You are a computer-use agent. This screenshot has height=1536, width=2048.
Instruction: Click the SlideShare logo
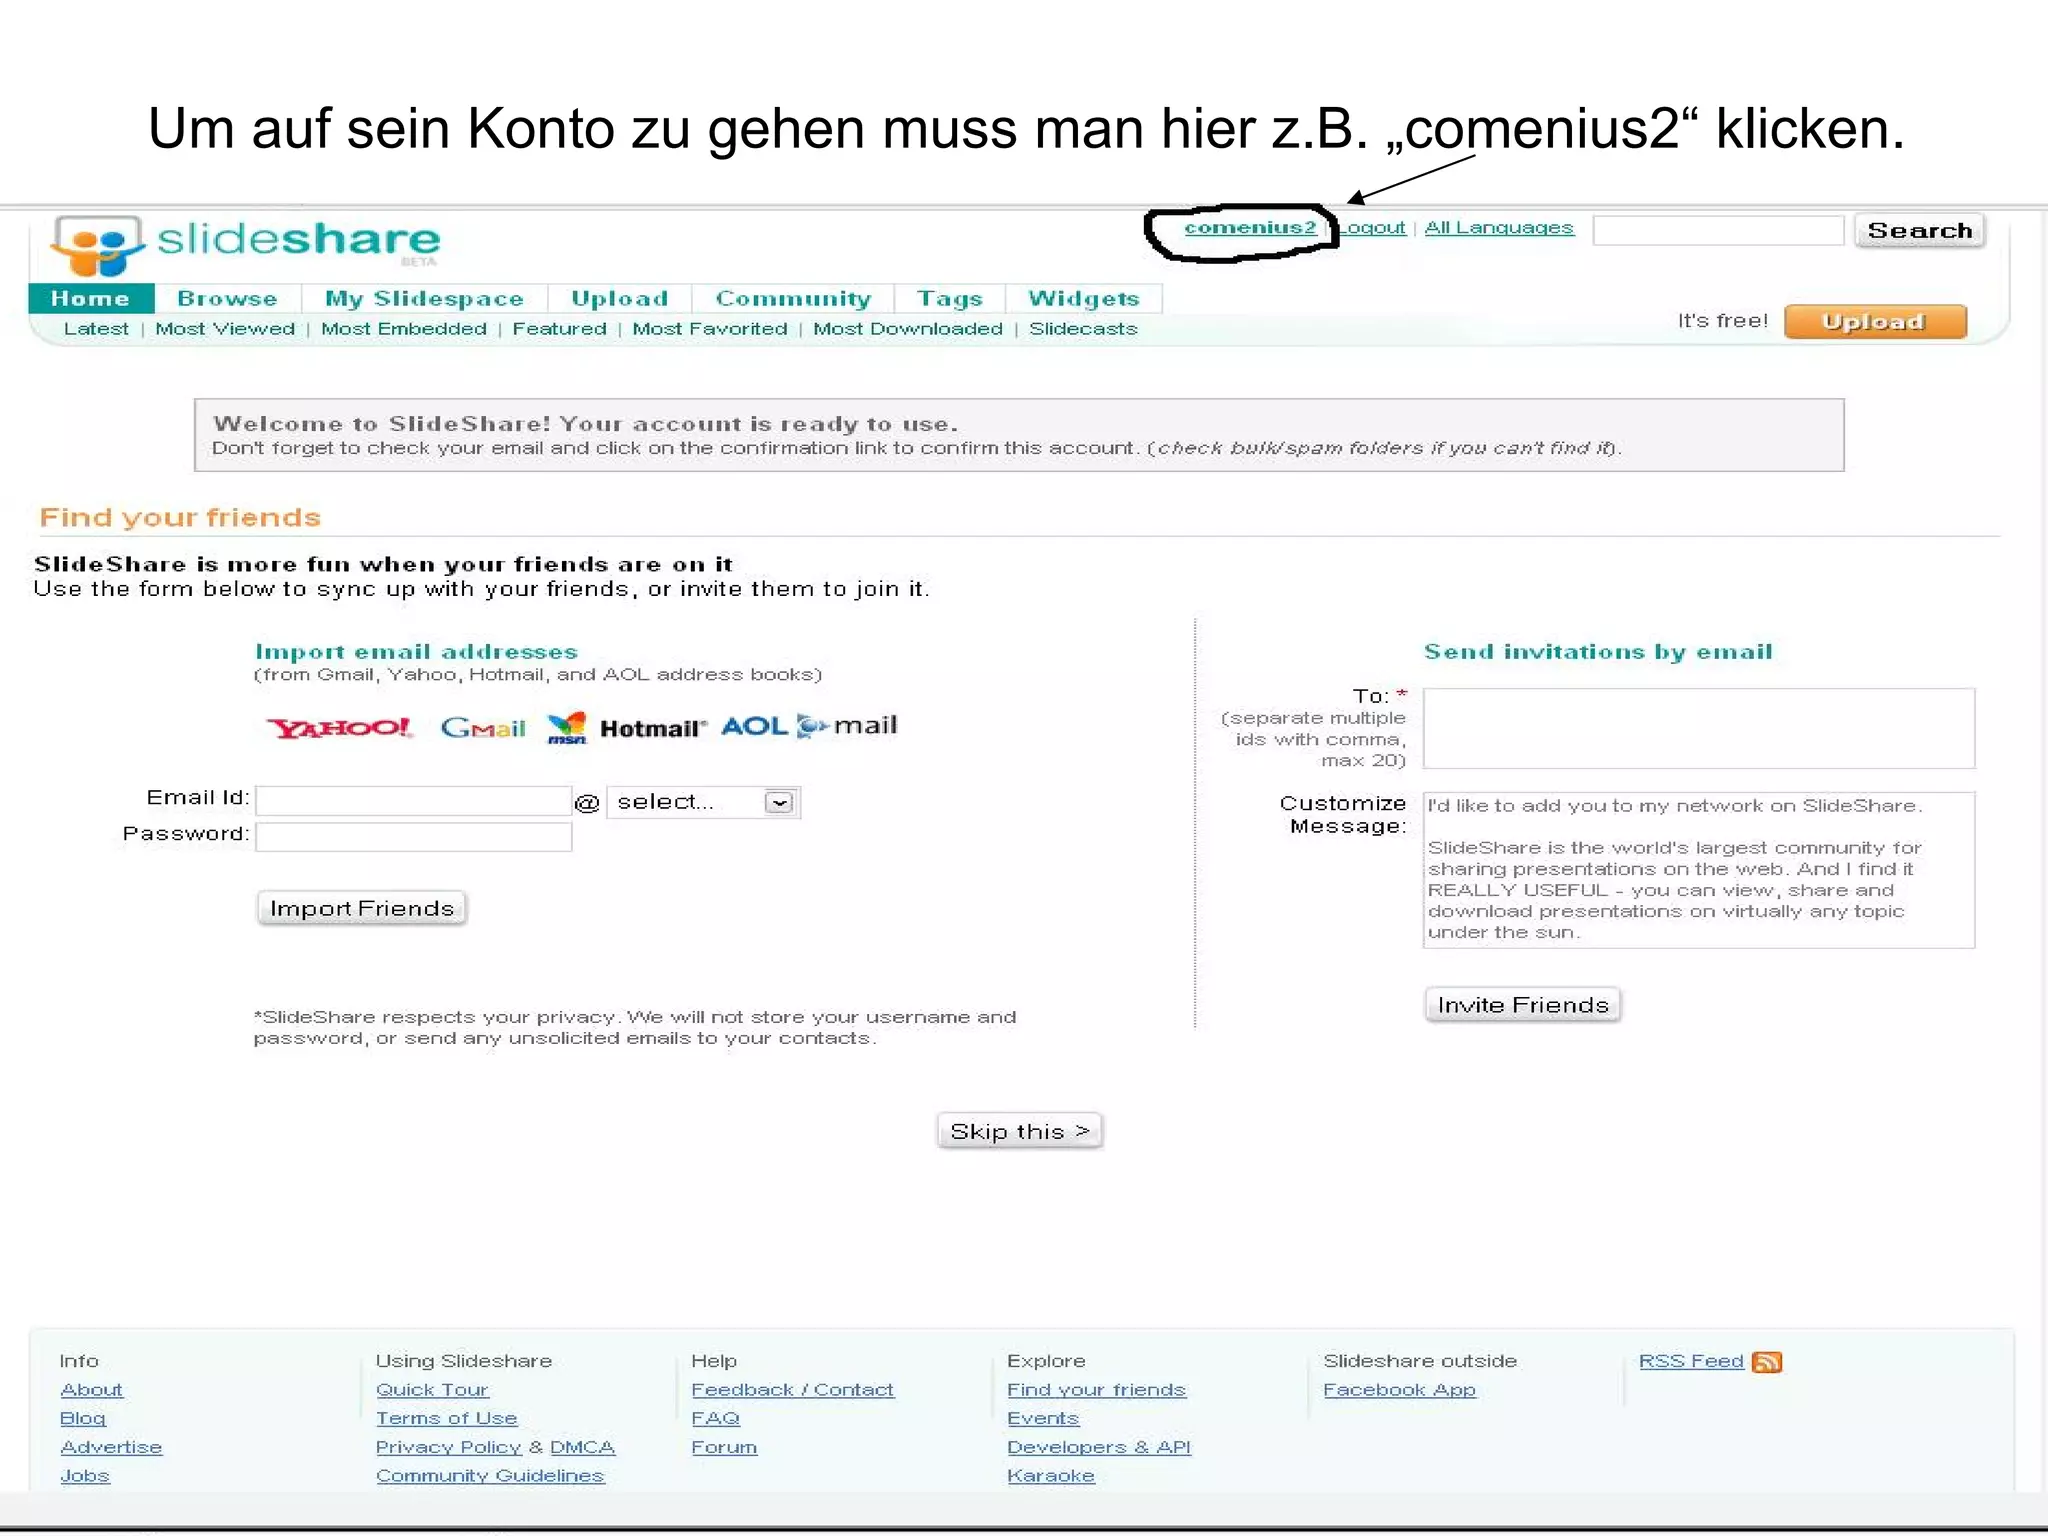(246, 243)
